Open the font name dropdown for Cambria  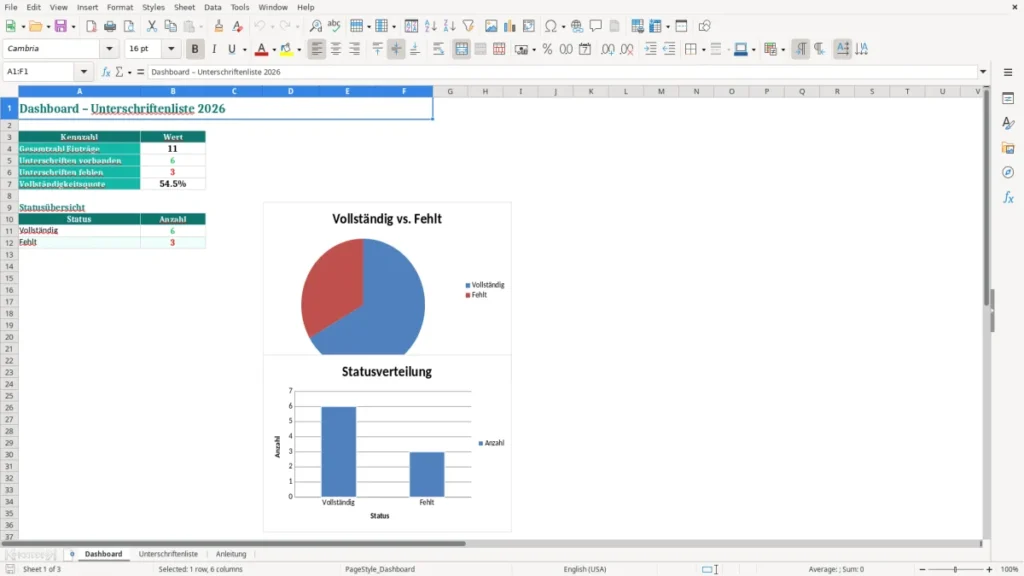109,48
